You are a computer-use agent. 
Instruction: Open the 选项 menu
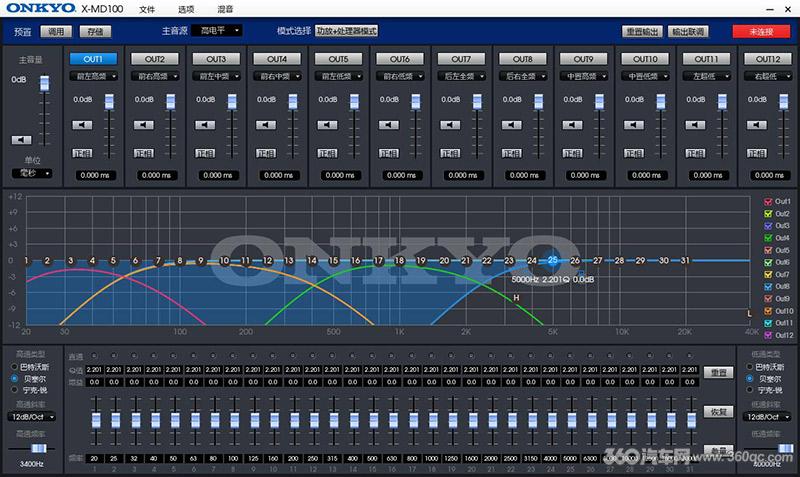pos(186,9)
